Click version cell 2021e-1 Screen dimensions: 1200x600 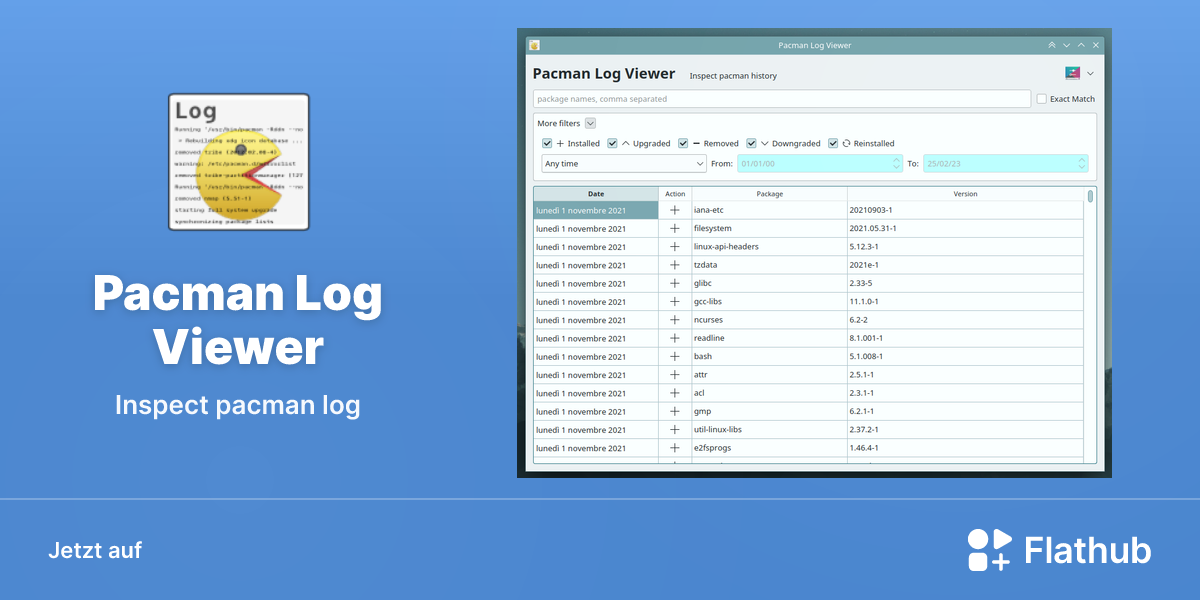965,265
